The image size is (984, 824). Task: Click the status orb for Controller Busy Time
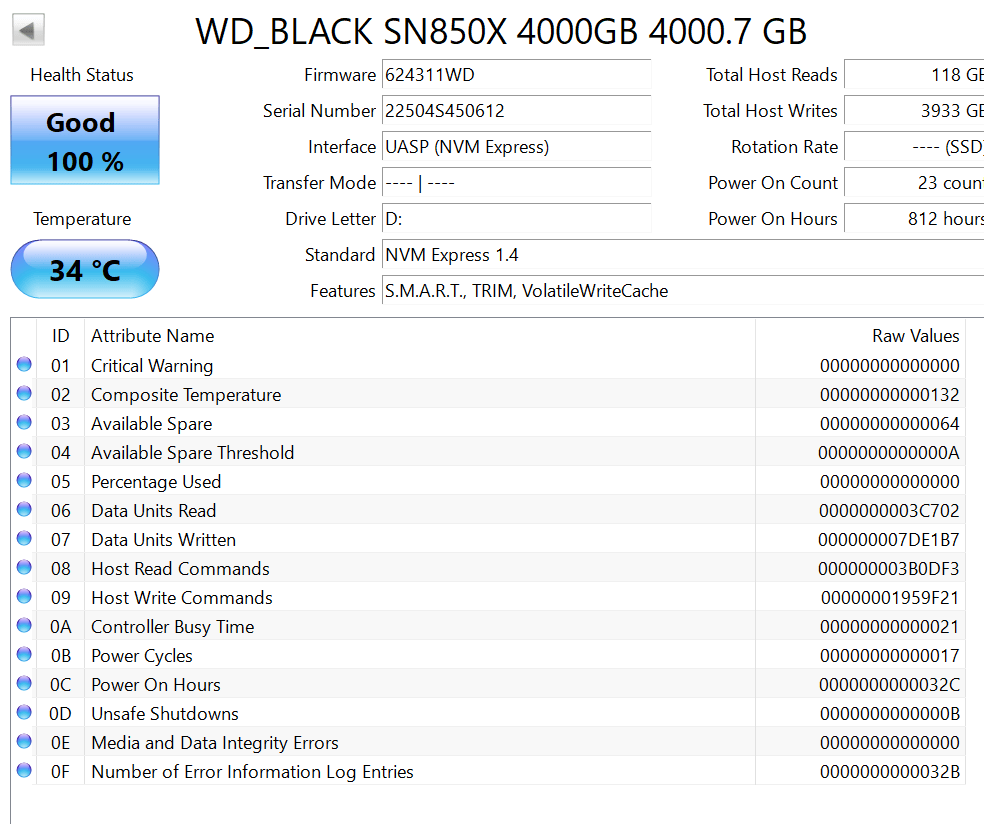[24, 625]
